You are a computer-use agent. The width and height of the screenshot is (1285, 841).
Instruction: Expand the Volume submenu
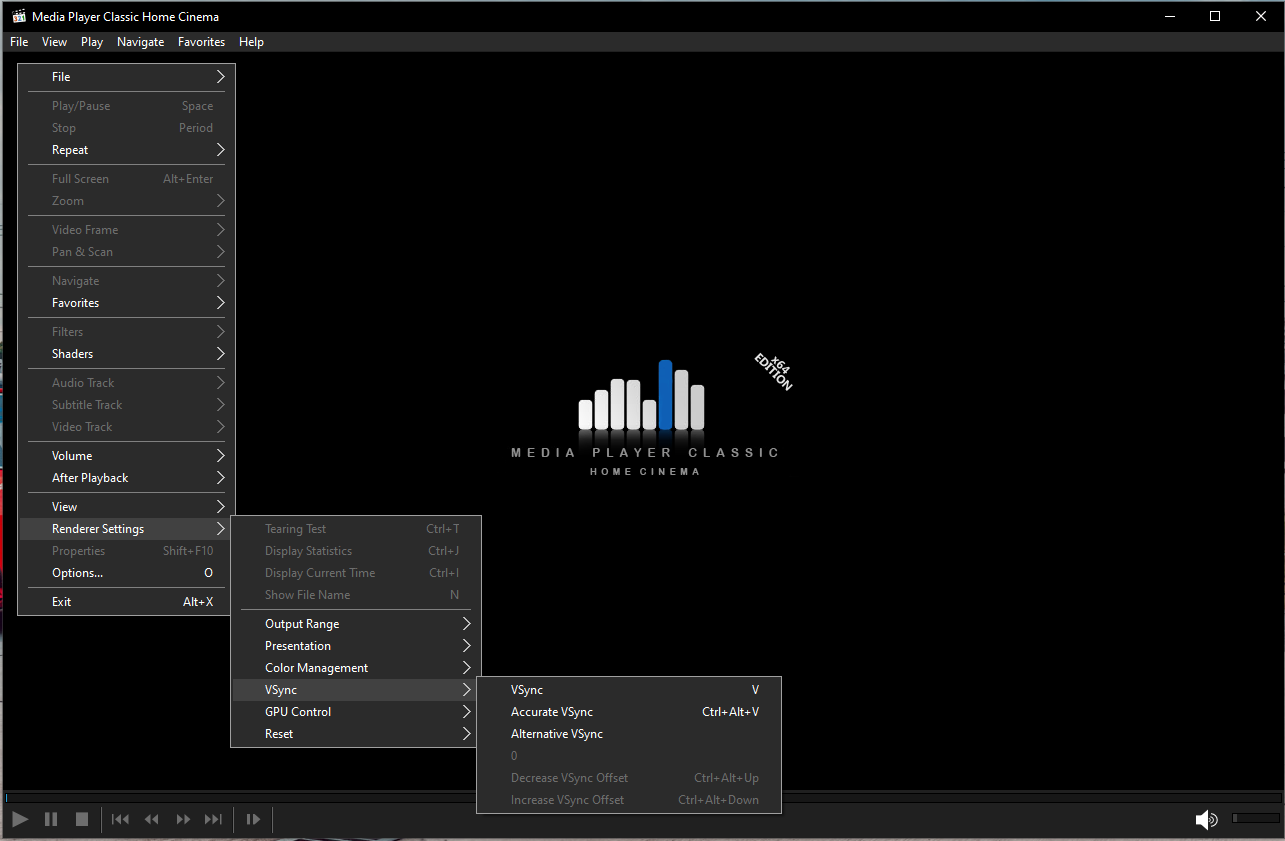127,456
